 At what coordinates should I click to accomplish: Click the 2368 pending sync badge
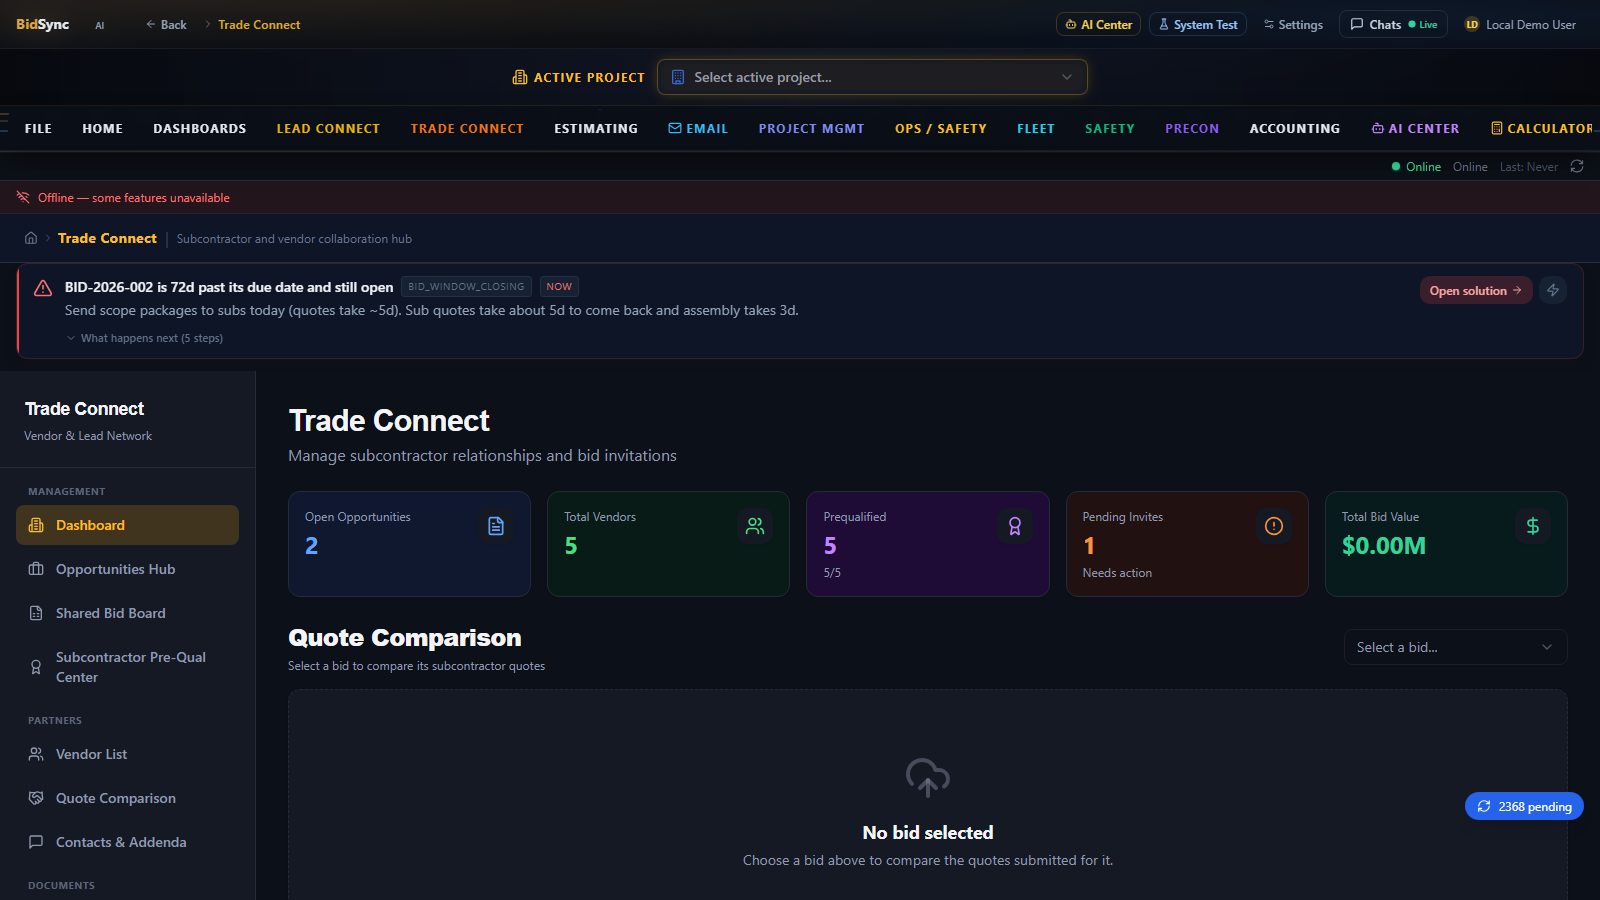click(1524, 806)
